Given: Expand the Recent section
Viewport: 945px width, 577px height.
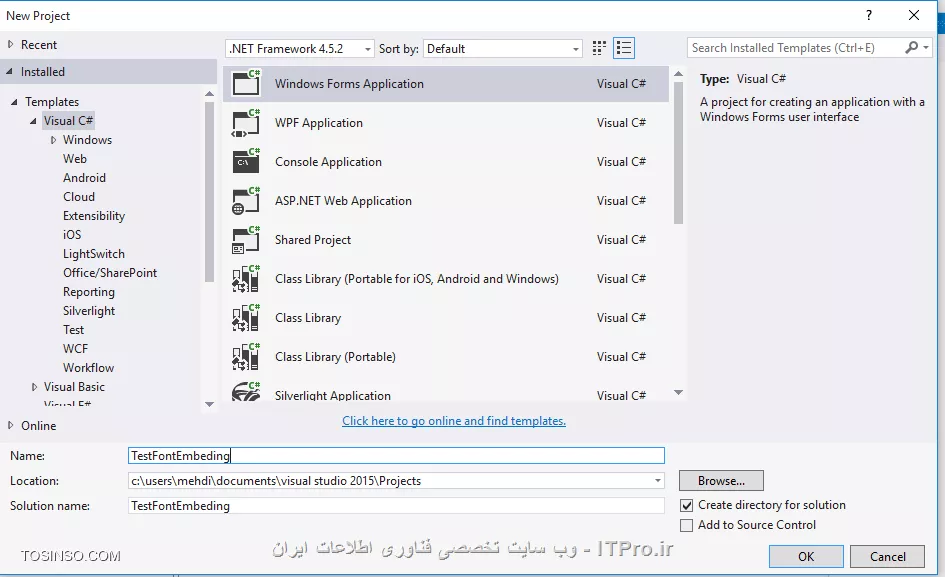Looking at the screenshot, I should tap(10, 44).
